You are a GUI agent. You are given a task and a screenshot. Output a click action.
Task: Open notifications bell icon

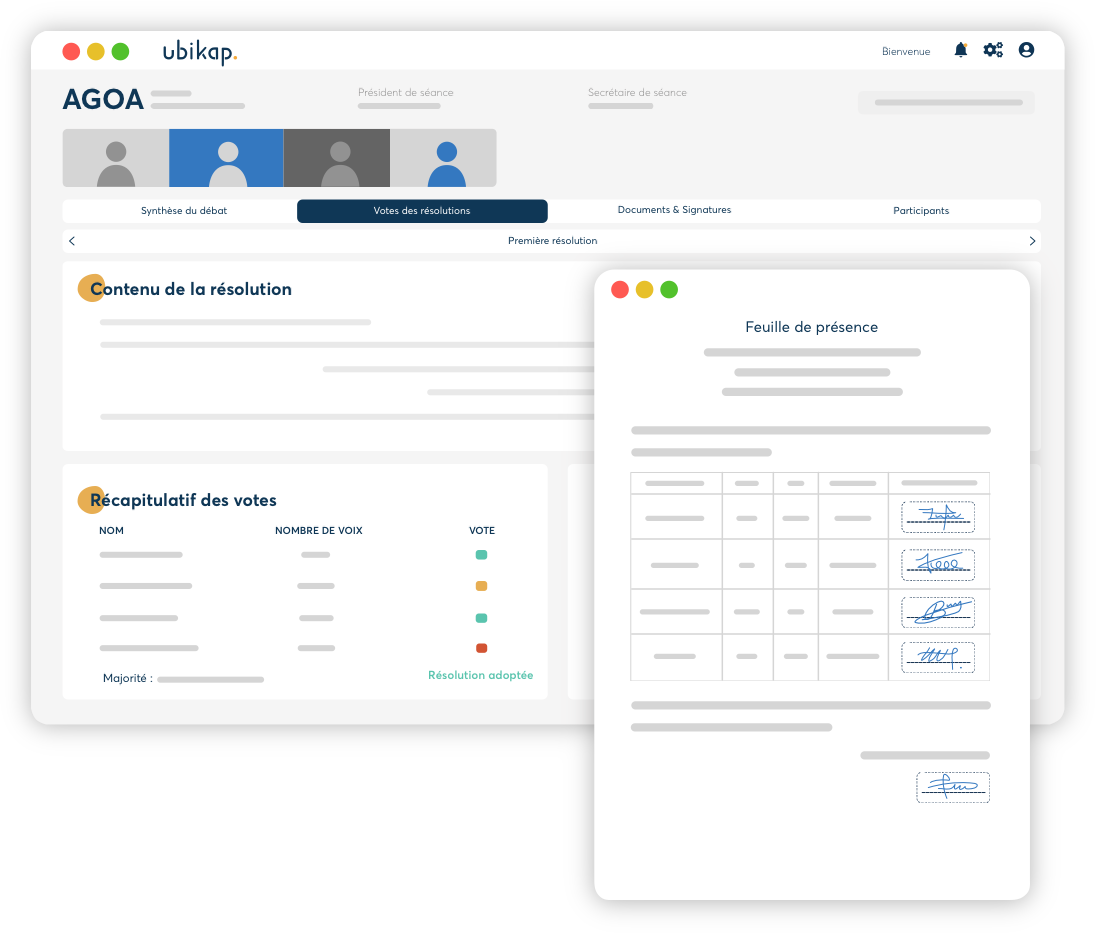960,50
